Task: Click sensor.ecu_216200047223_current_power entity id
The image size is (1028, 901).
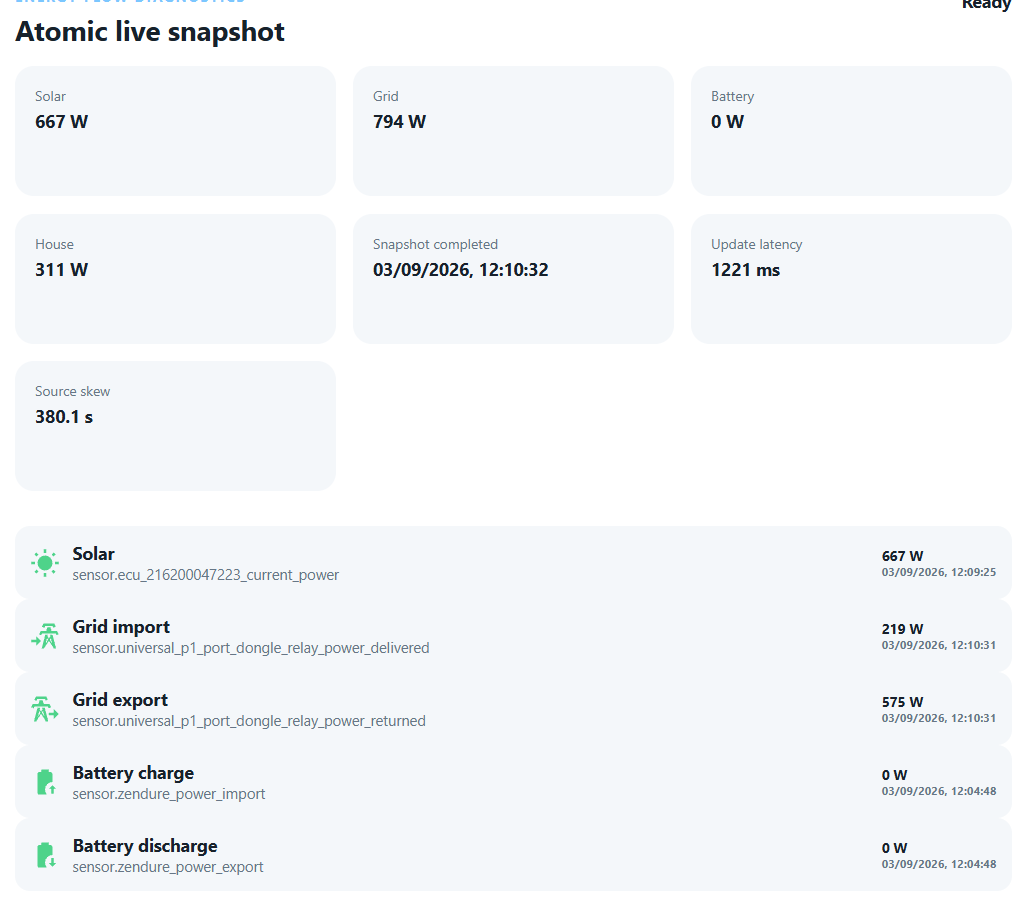Action: pos(205,575)
